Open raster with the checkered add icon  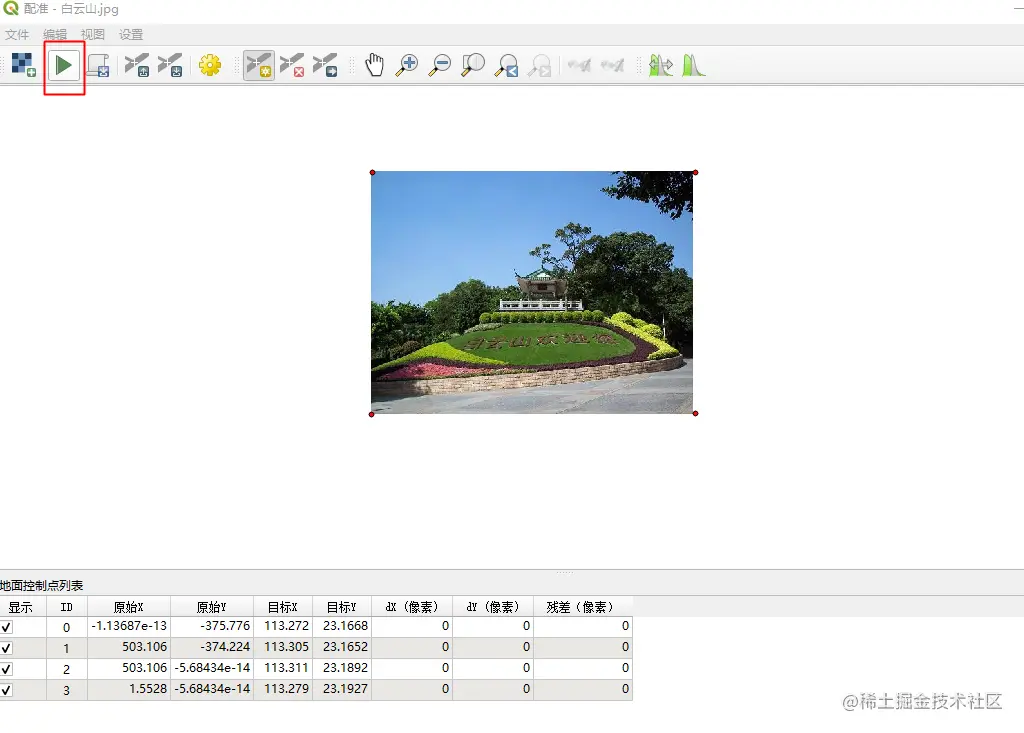pos(24,65)
